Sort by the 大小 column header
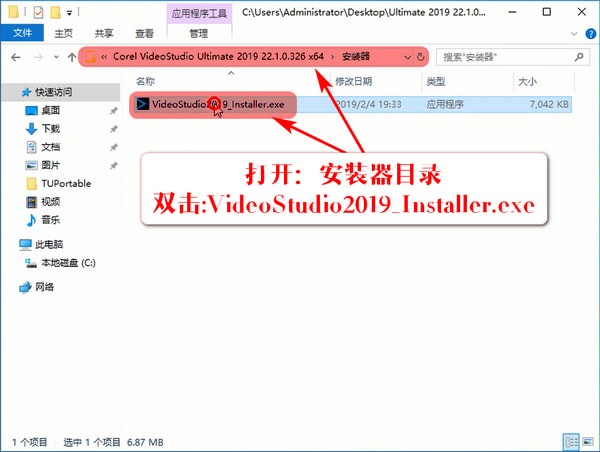This screenshot has width=600, height=452. pyautogui.click(x=527, y=81)
